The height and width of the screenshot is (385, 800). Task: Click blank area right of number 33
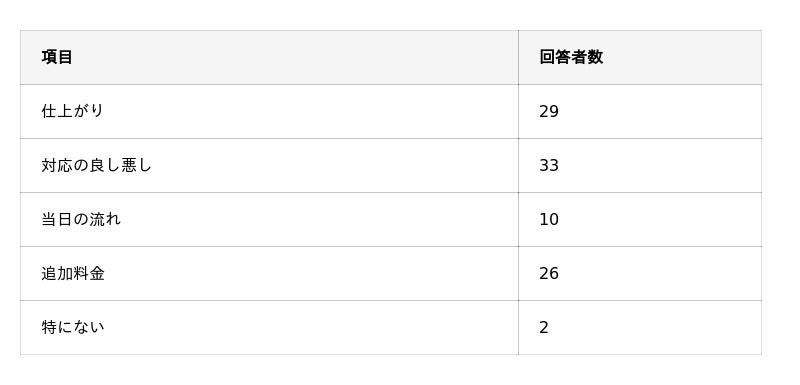(x=661, y=165)
